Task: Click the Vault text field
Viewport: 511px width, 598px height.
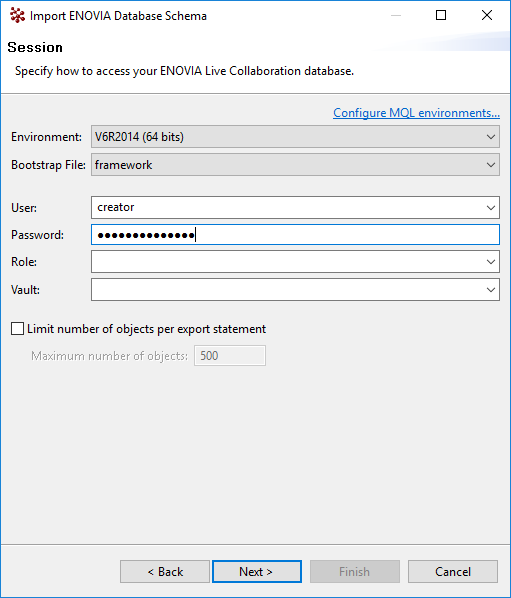Action: click(x=288, y=289)
